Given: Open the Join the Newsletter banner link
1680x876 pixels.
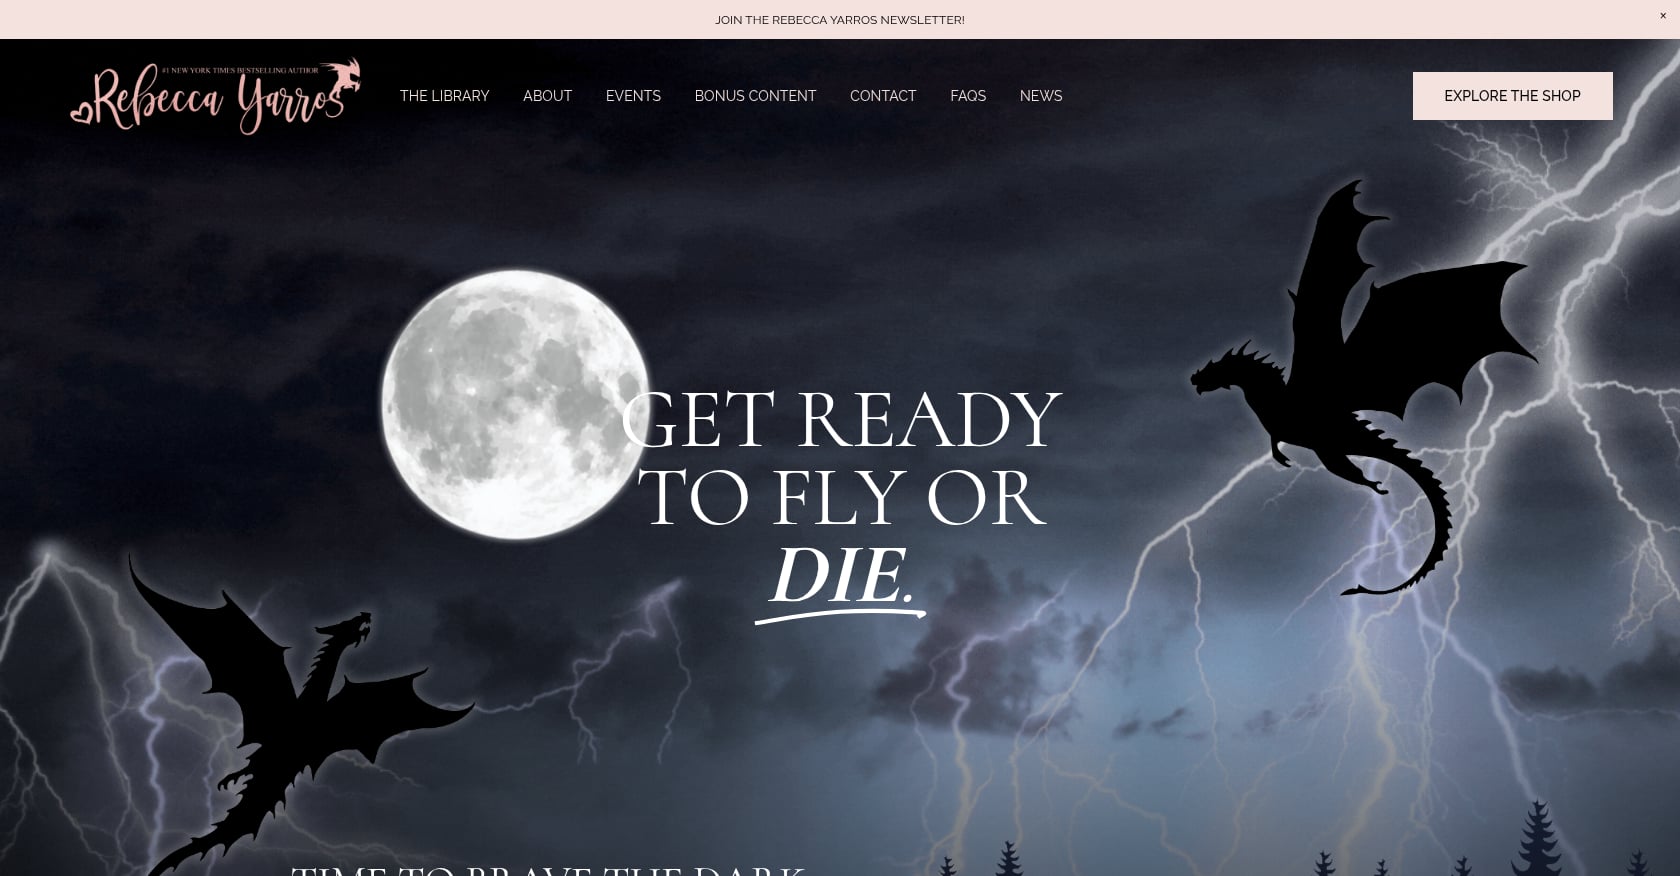Looking at the screenshot, I should coord(839,20).
